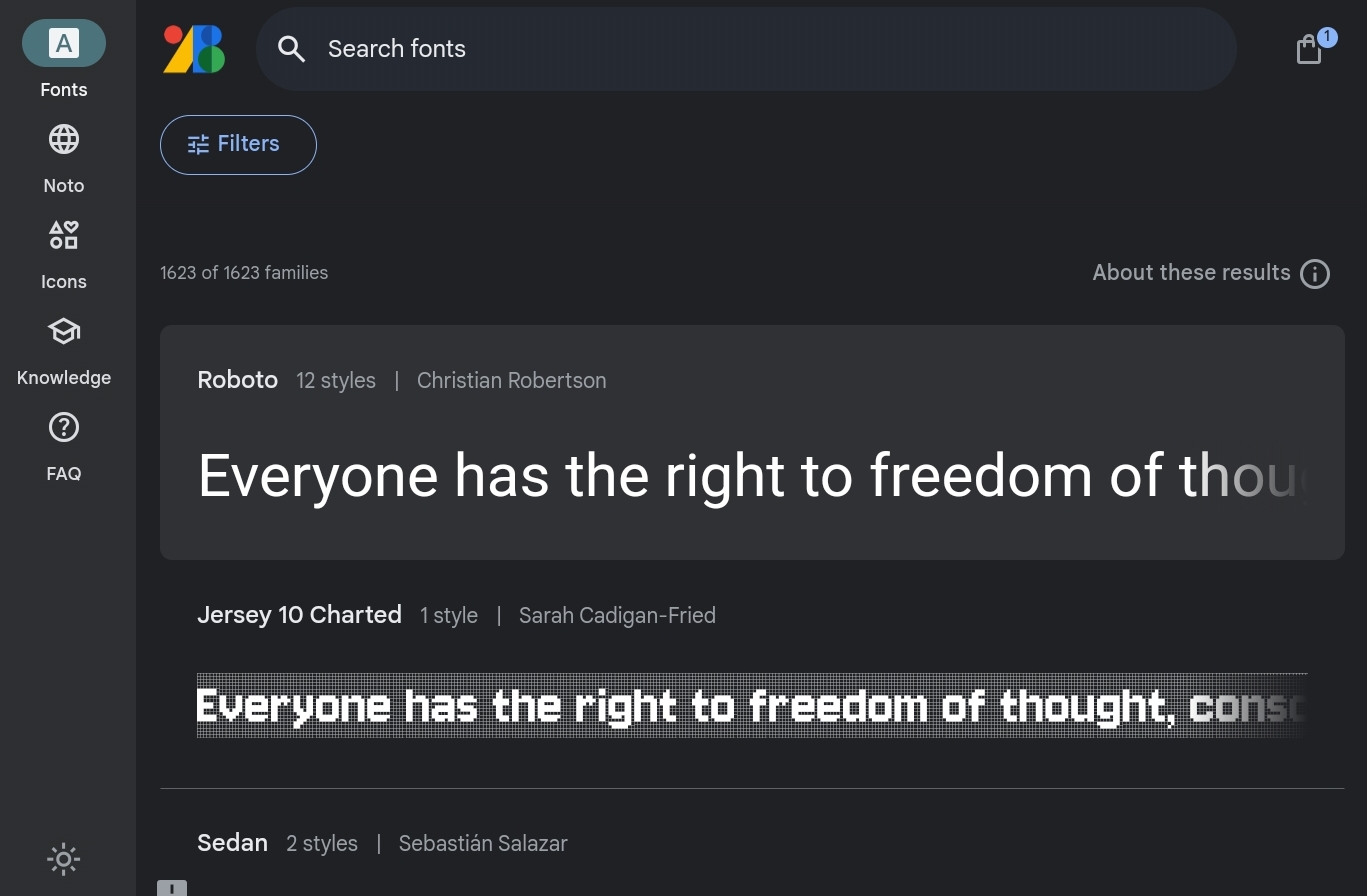Open the Knowledge graduation cap icon
The image size is (1367, 896).
pos(64,332)
